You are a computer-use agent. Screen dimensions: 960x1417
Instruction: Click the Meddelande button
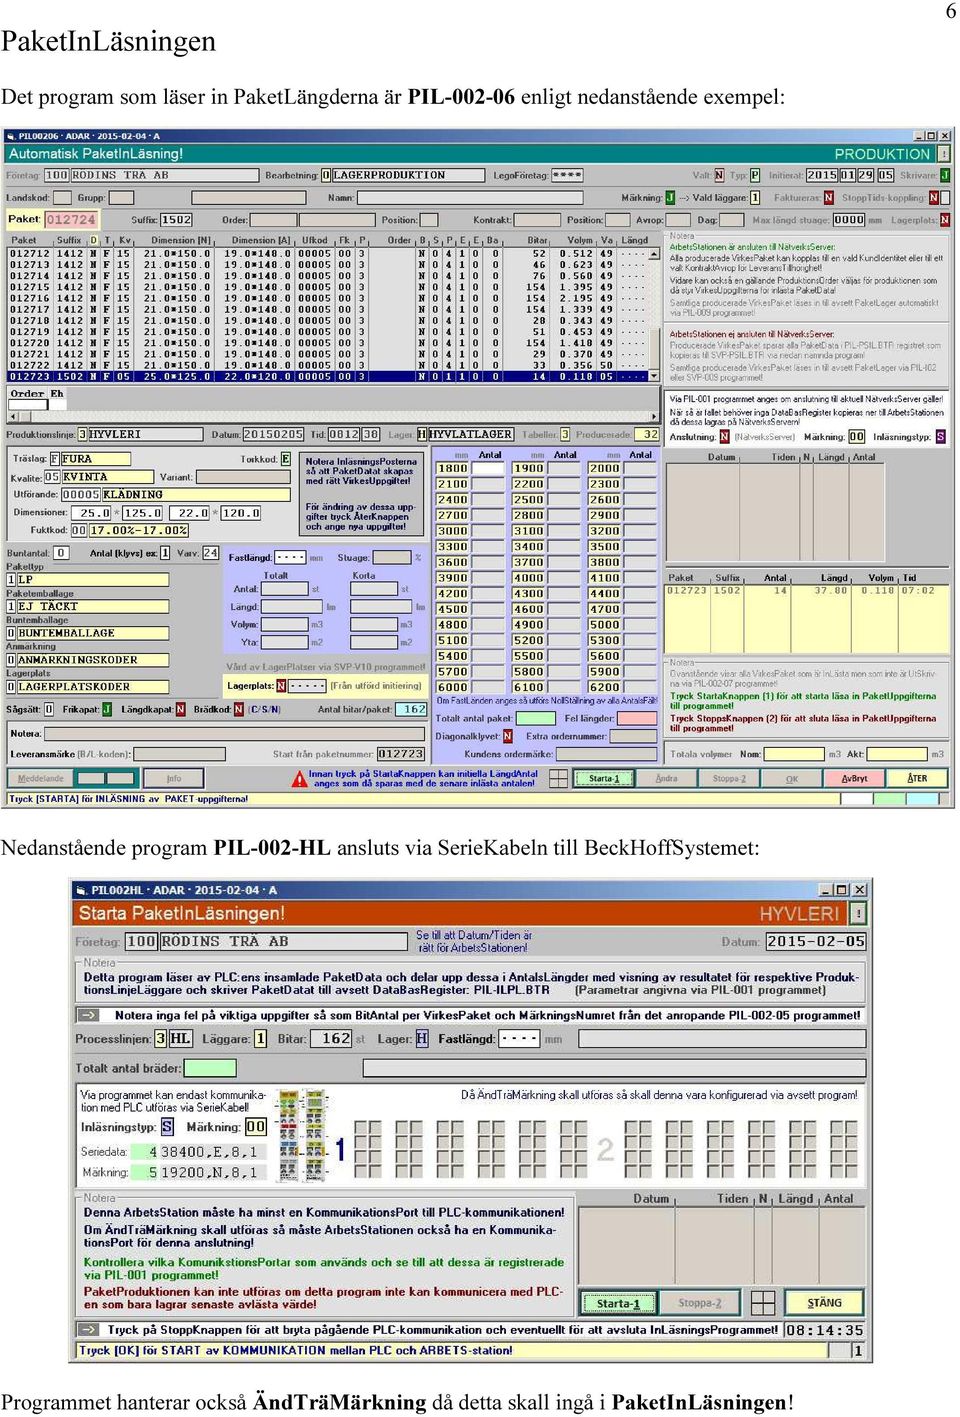(x=41, y=778)
